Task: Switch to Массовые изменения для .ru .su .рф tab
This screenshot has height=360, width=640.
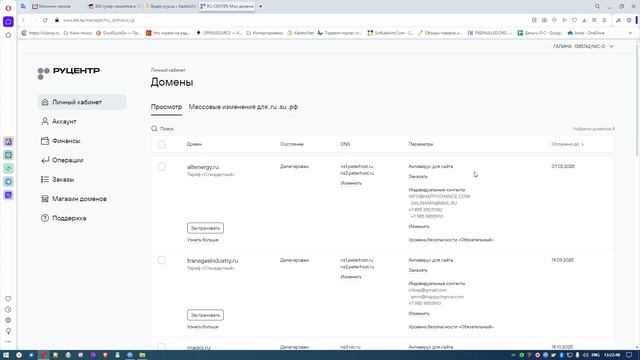Action: [243, 107]
